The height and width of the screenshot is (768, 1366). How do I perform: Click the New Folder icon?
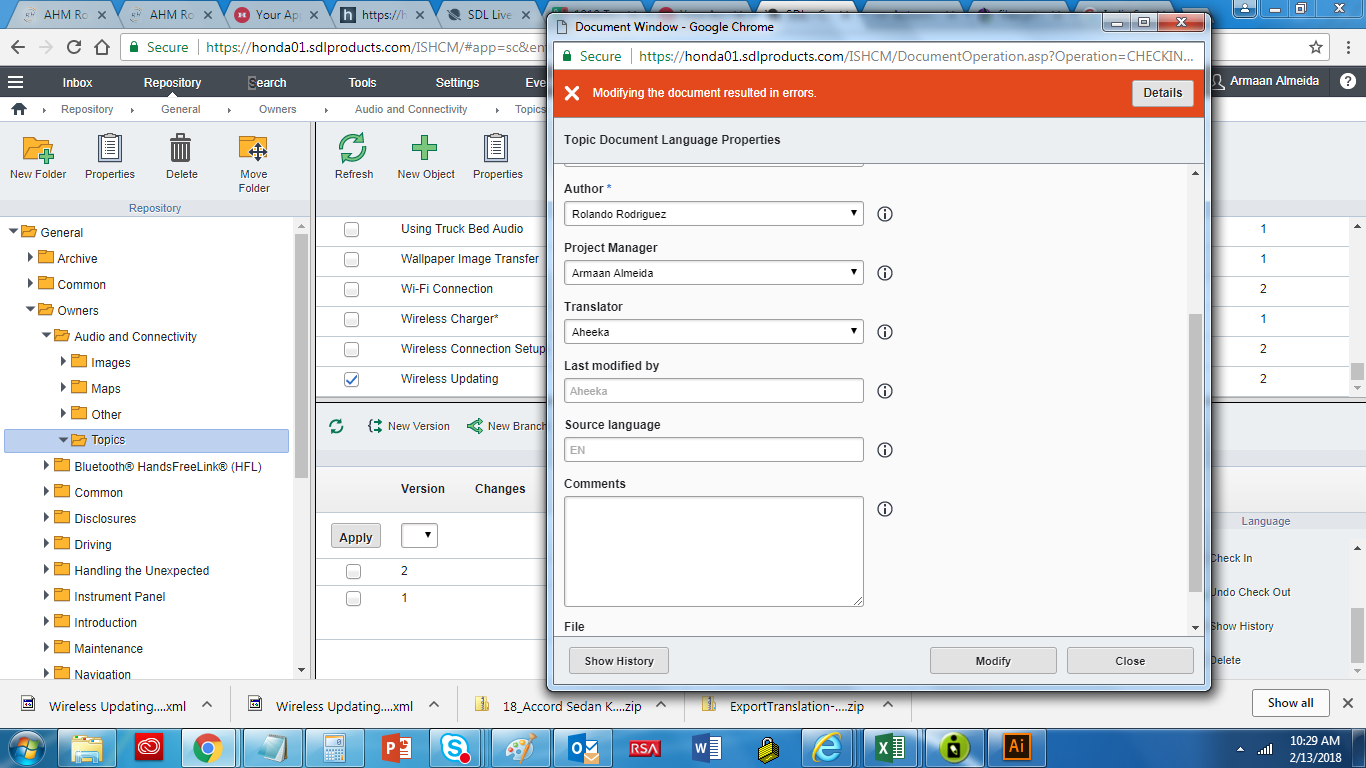tap(38, 149)
